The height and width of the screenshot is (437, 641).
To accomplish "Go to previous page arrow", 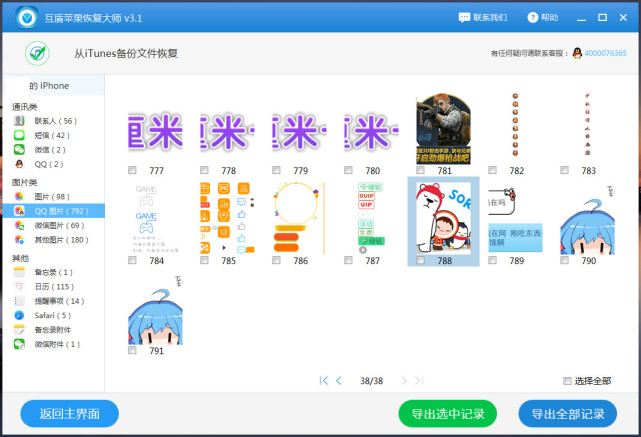I will [338, 381].
